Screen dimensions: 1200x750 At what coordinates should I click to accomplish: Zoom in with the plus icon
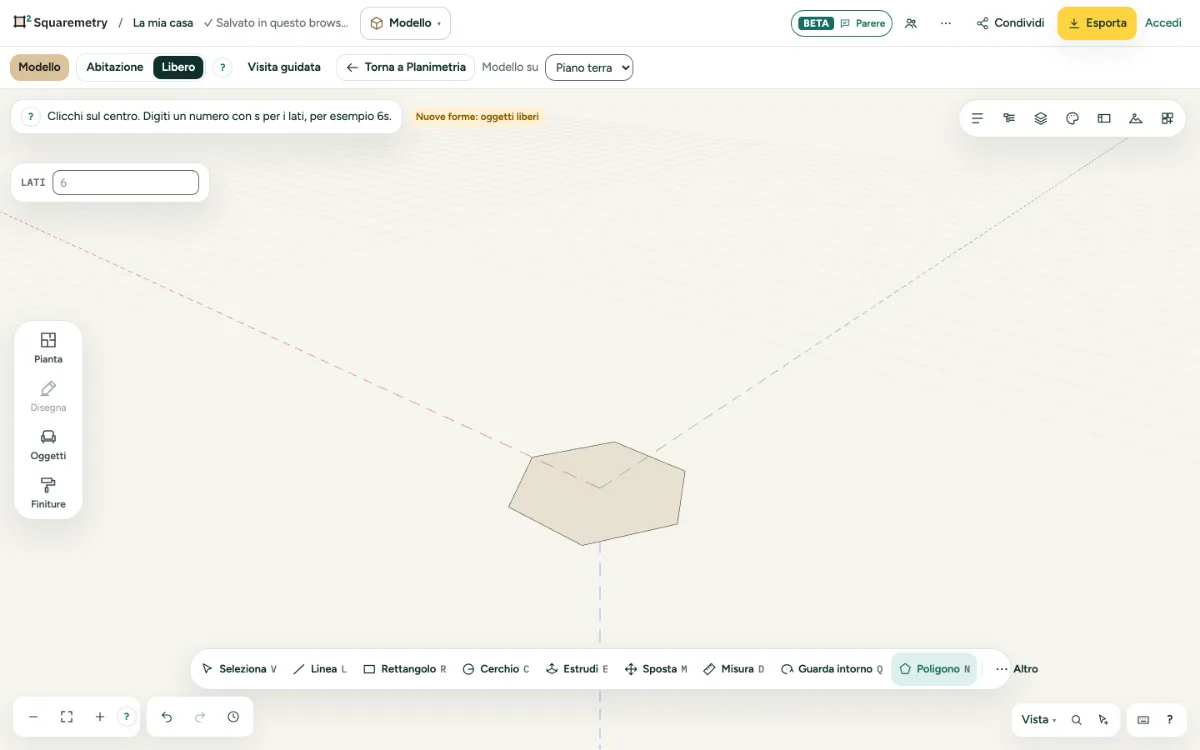click(100, 717)
